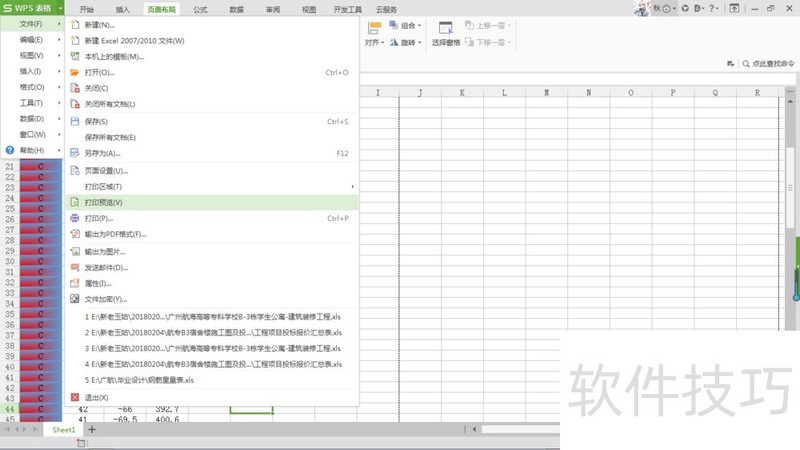This screenshot has height=450, width=800.
Task: Open the View (视图(V)) side menu
Action: click(32, 55)
